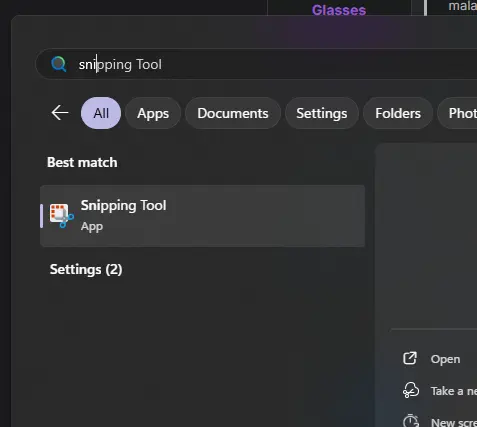The height and width of the screenshot is (427, 477).
Task: Click into the 'snipping Tool' search field
Action: (256, 64)
